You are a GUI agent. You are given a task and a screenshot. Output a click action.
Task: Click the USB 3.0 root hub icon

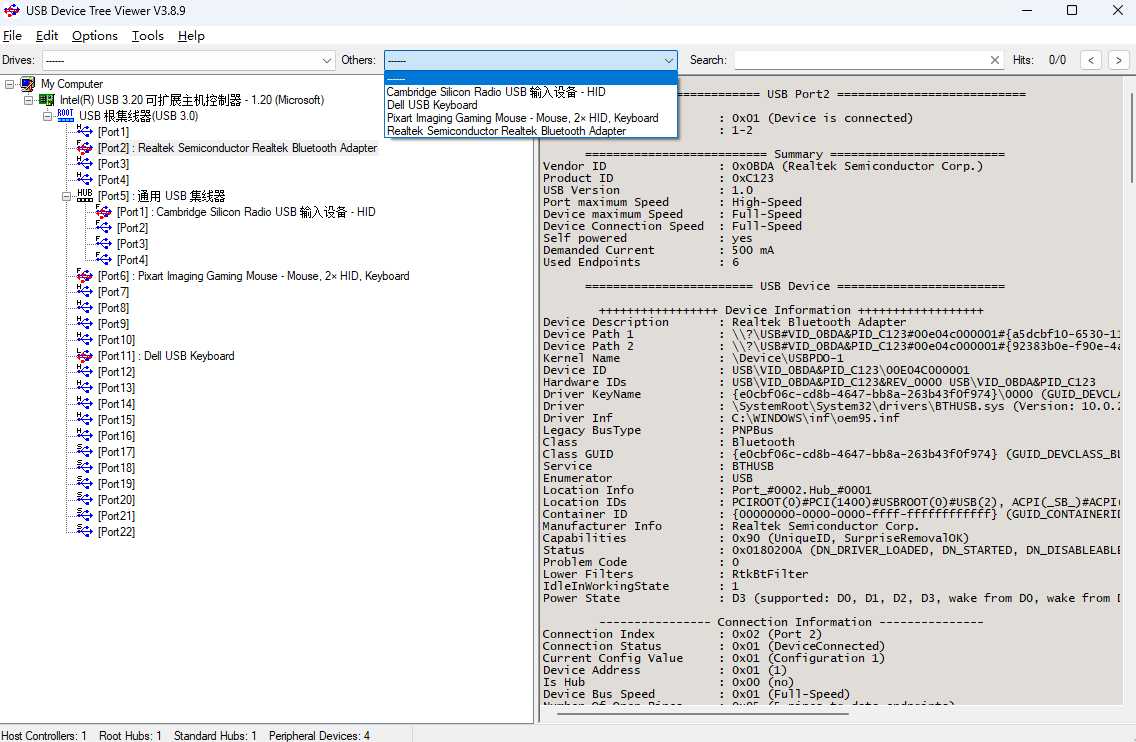point(65,116)
